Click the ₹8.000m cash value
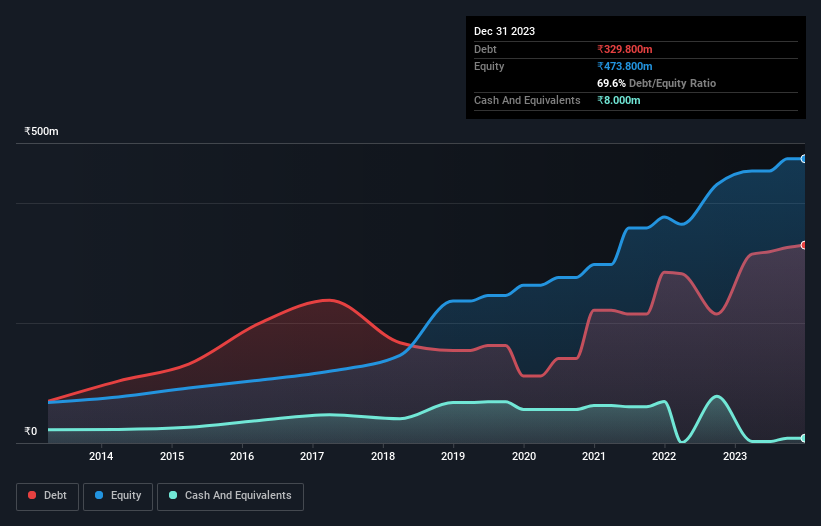This screenshot has height=526, width=821. [x=618, y=100]
